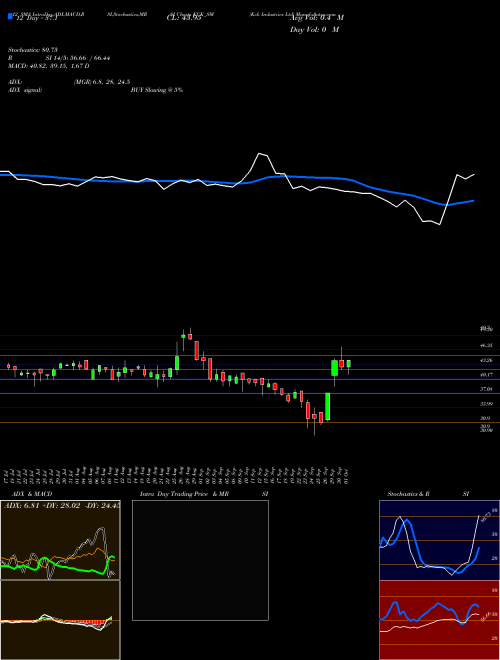
Task: Click the 'Avg Vol: 0.4 M' label
Action: point(316,17)
